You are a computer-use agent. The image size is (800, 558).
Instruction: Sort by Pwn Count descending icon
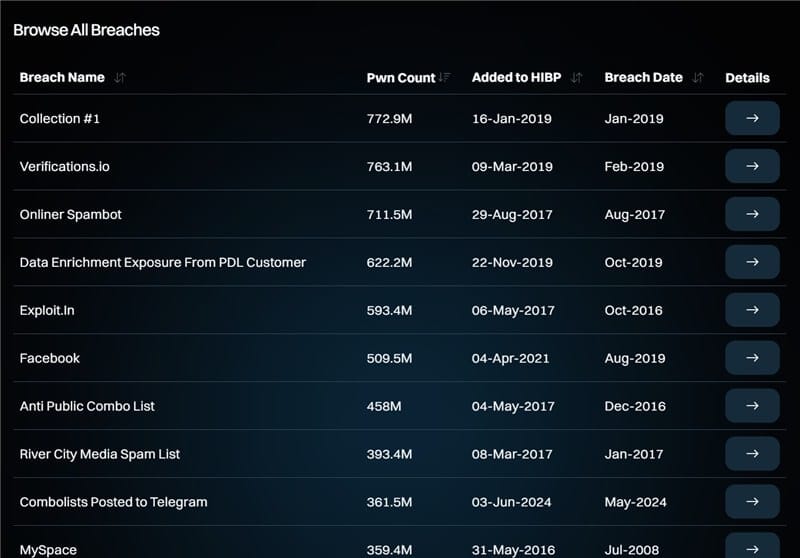pos(444,78)
